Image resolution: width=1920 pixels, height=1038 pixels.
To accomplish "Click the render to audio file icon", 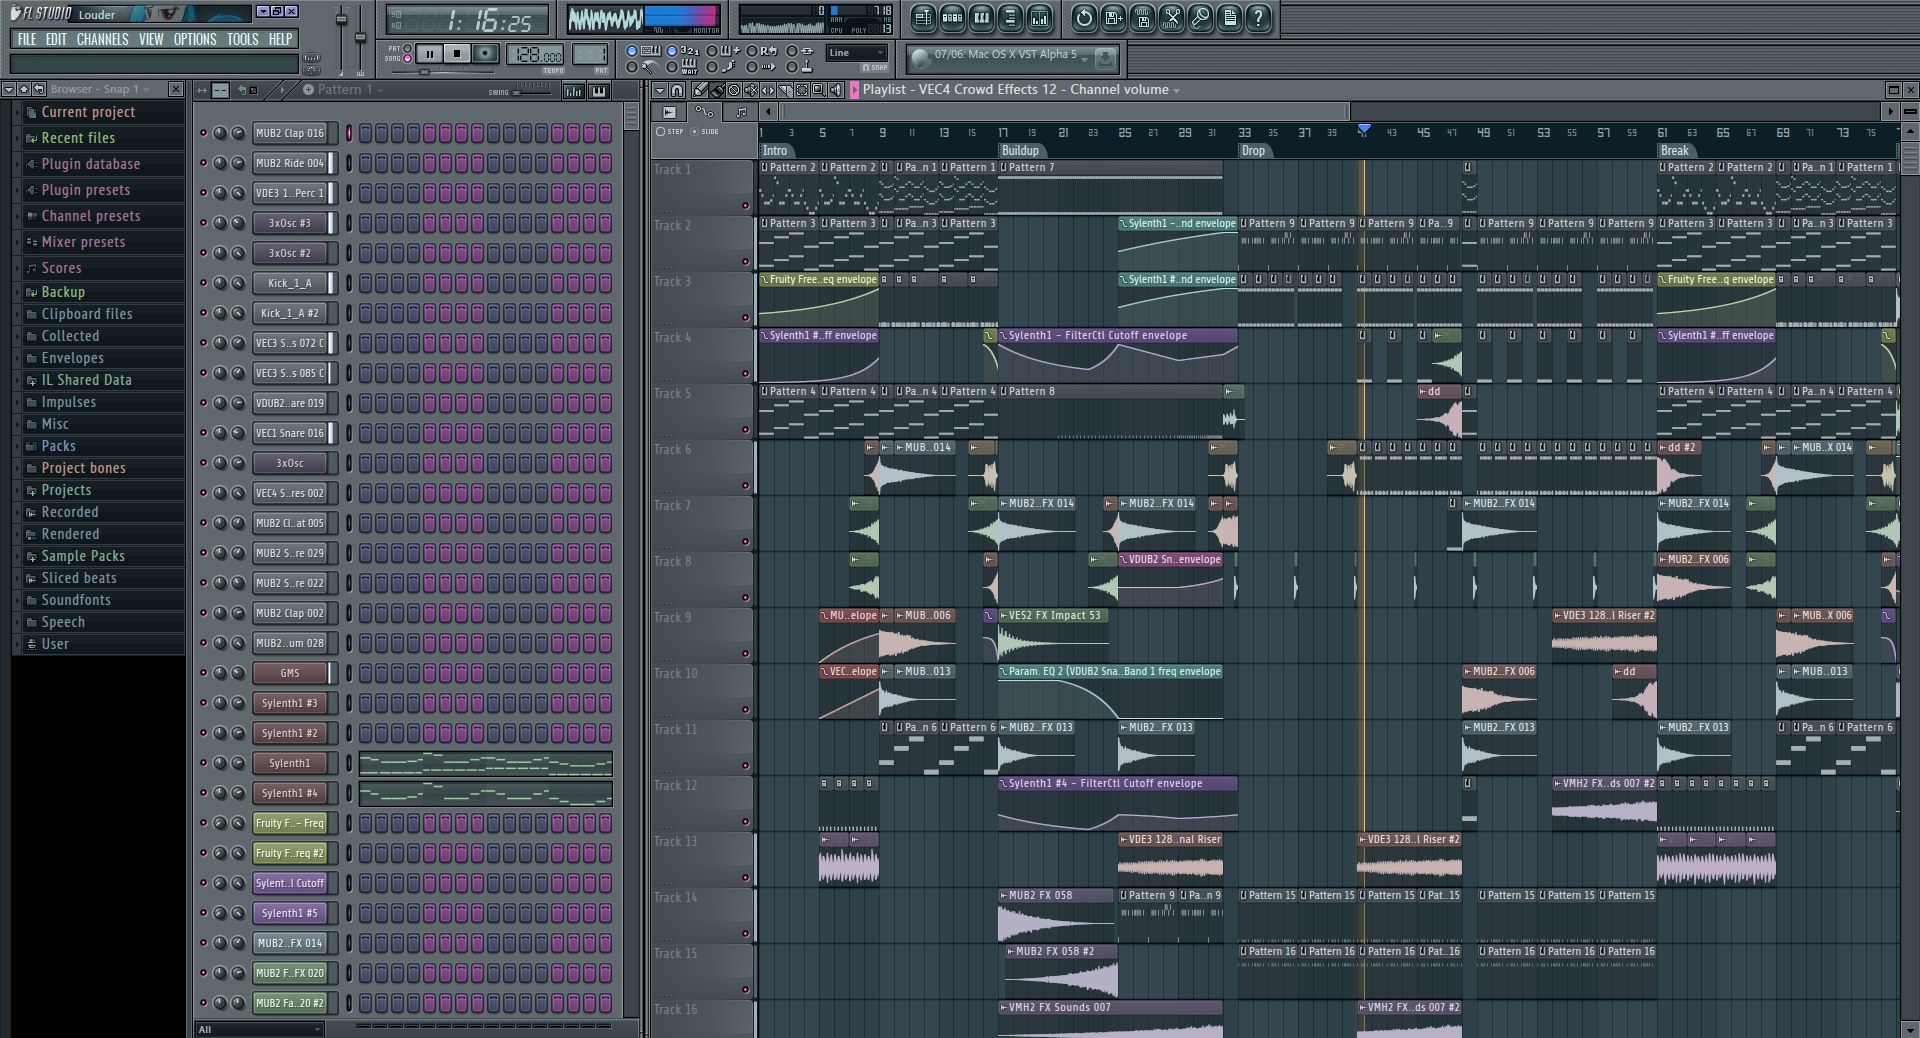I will [x=1142, y=18].
